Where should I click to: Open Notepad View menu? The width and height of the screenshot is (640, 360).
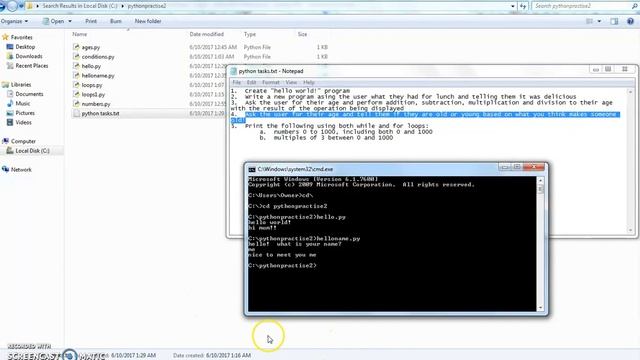(x=291, y=82)
